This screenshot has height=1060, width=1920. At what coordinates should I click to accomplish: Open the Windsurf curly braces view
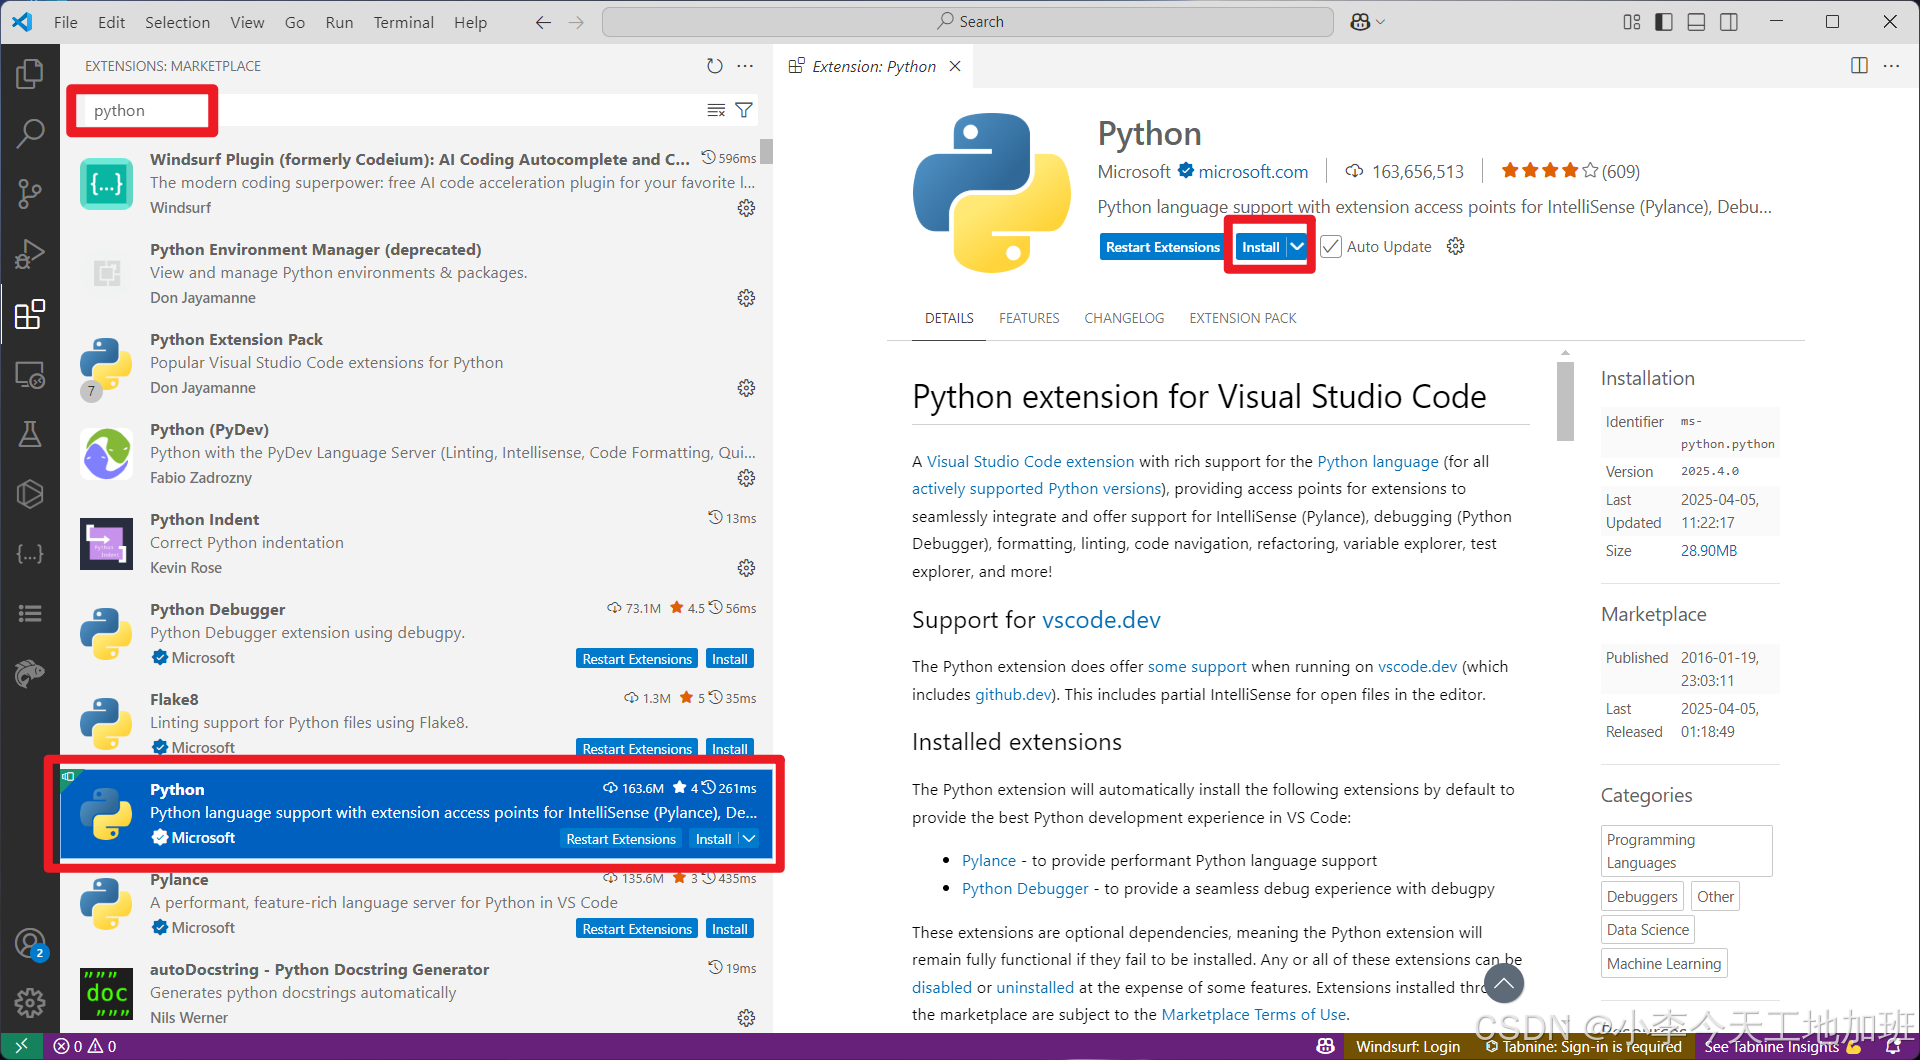pyautogui.click(x=30, y=553)
